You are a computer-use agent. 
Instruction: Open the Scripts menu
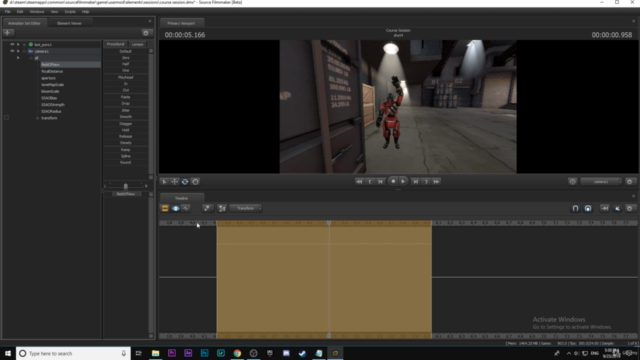coord(70,12)
